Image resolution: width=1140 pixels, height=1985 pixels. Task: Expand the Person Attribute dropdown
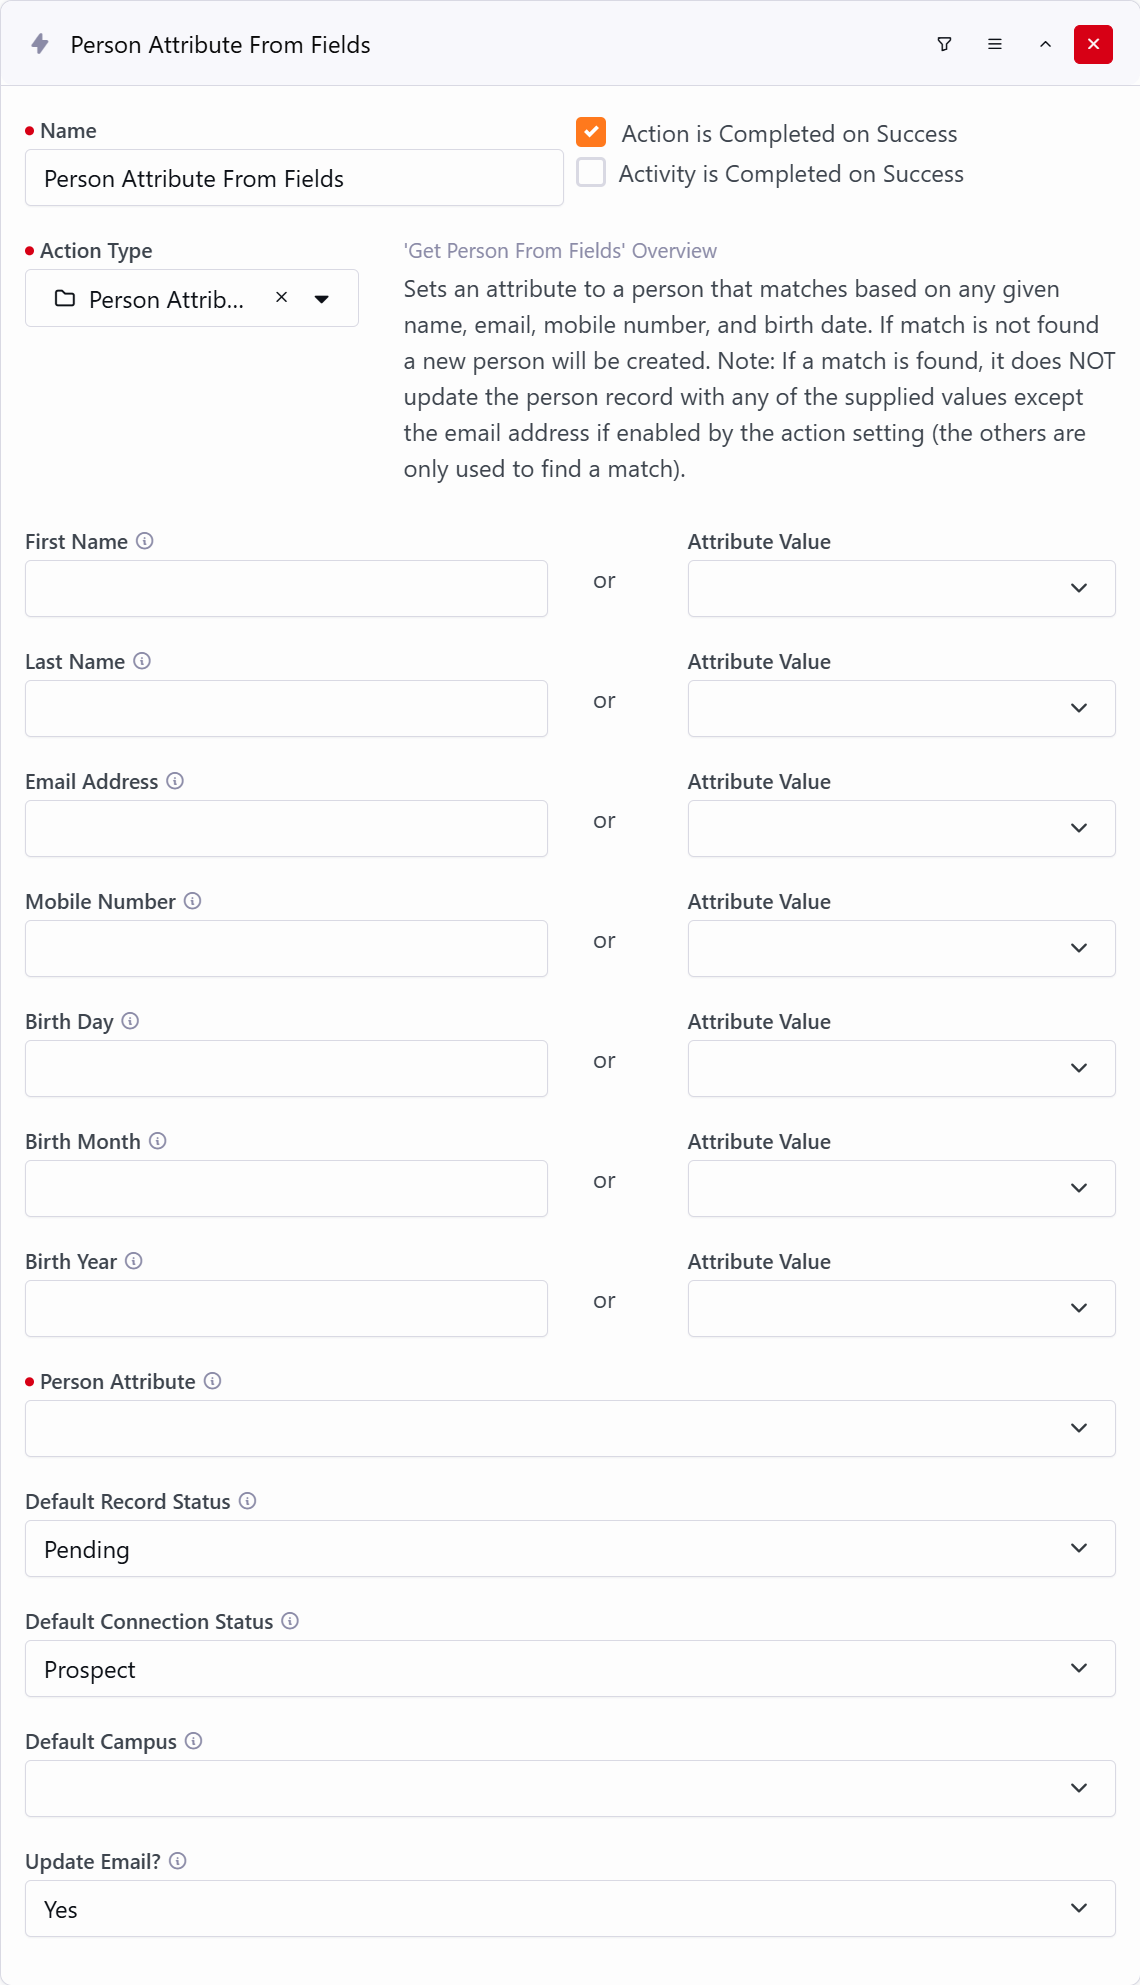570,1428
